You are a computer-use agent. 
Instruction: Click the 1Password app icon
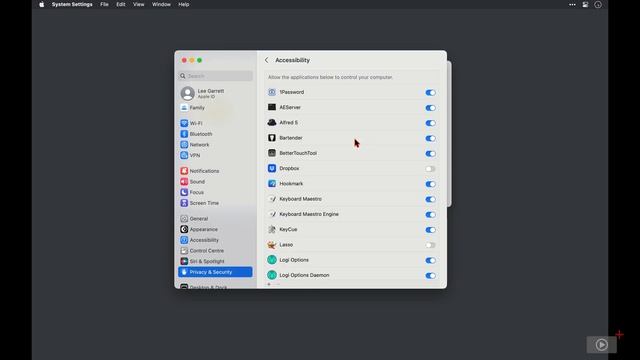[x=272, y=92]
